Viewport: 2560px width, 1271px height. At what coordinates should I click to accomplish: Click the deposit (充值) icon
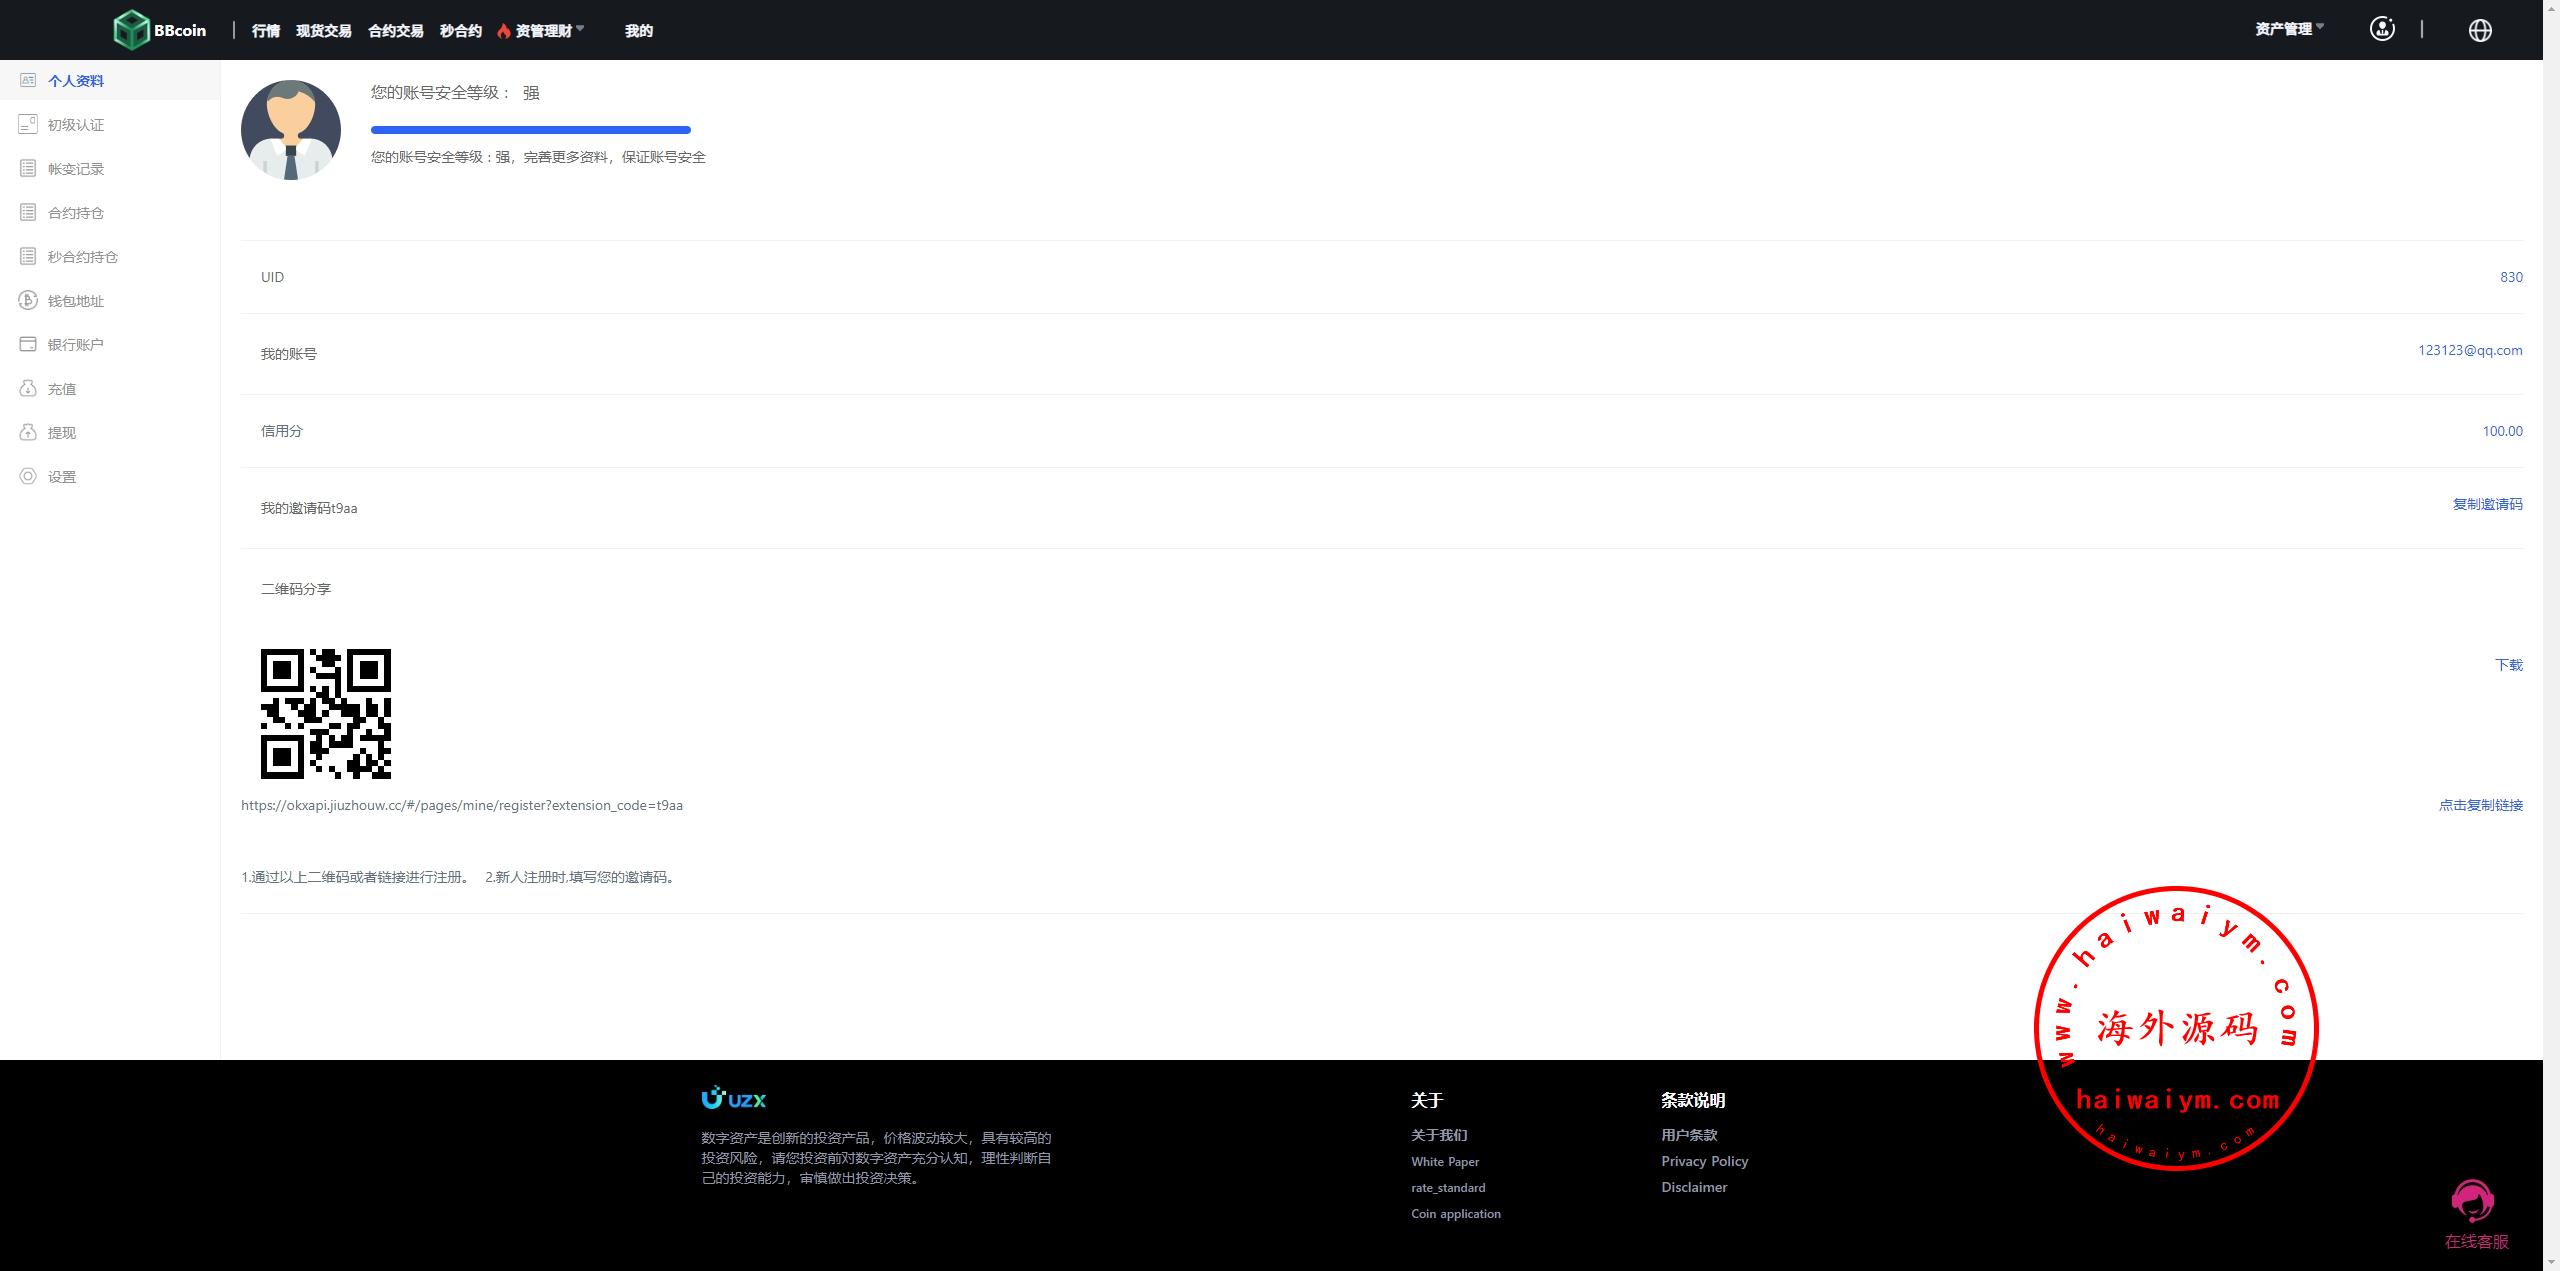coord(28,389)
